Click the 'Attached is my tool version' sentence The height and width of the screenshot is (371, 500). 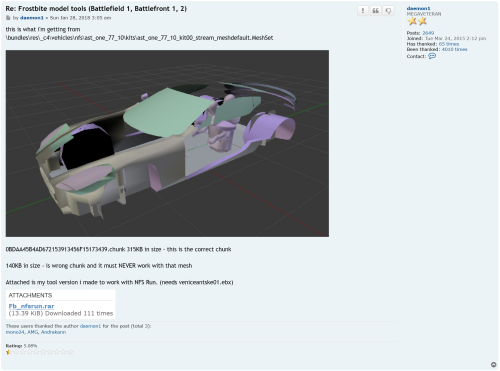[x=119, y=282]
